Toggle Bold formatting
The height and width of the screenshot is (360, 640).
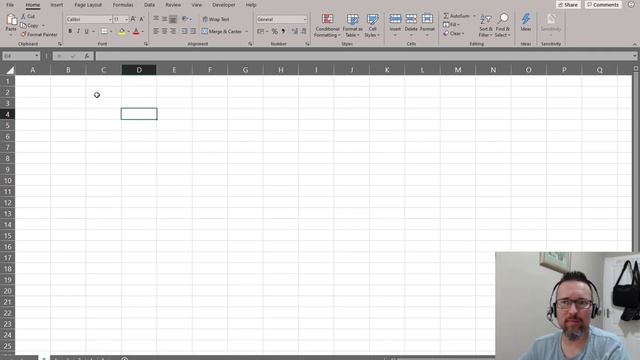[x=70, y=31]
